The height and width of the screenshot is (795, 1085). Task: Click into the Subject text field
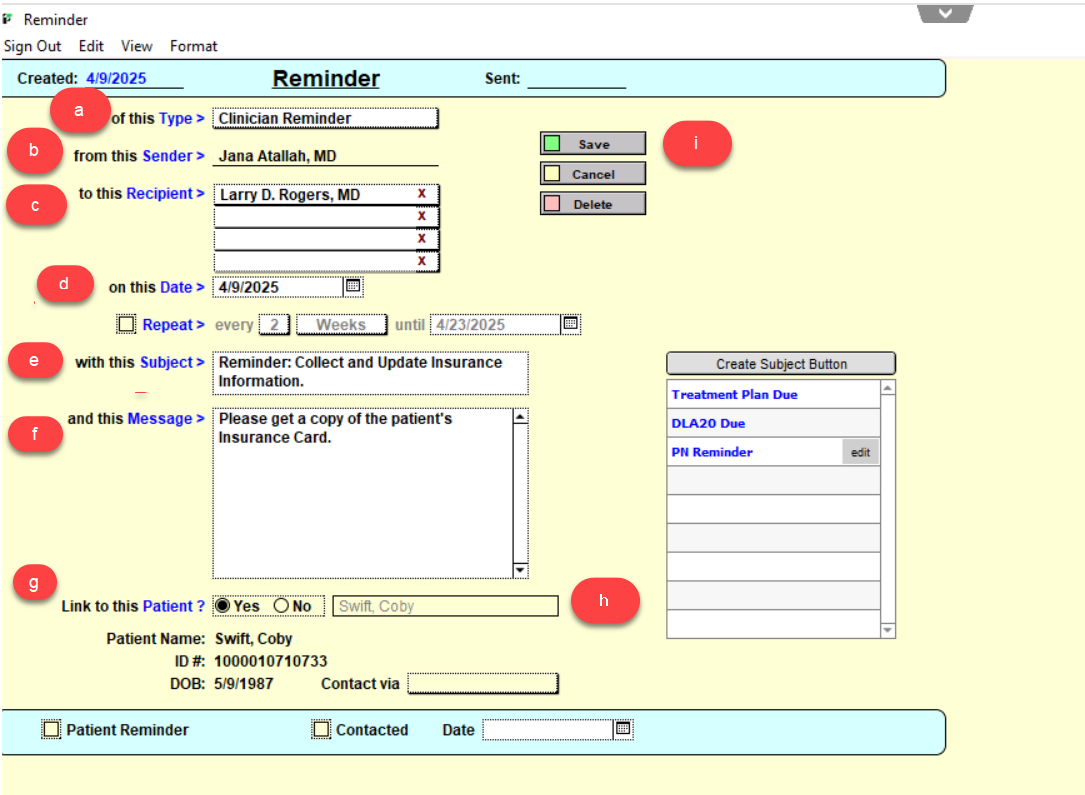coord(370,372)
